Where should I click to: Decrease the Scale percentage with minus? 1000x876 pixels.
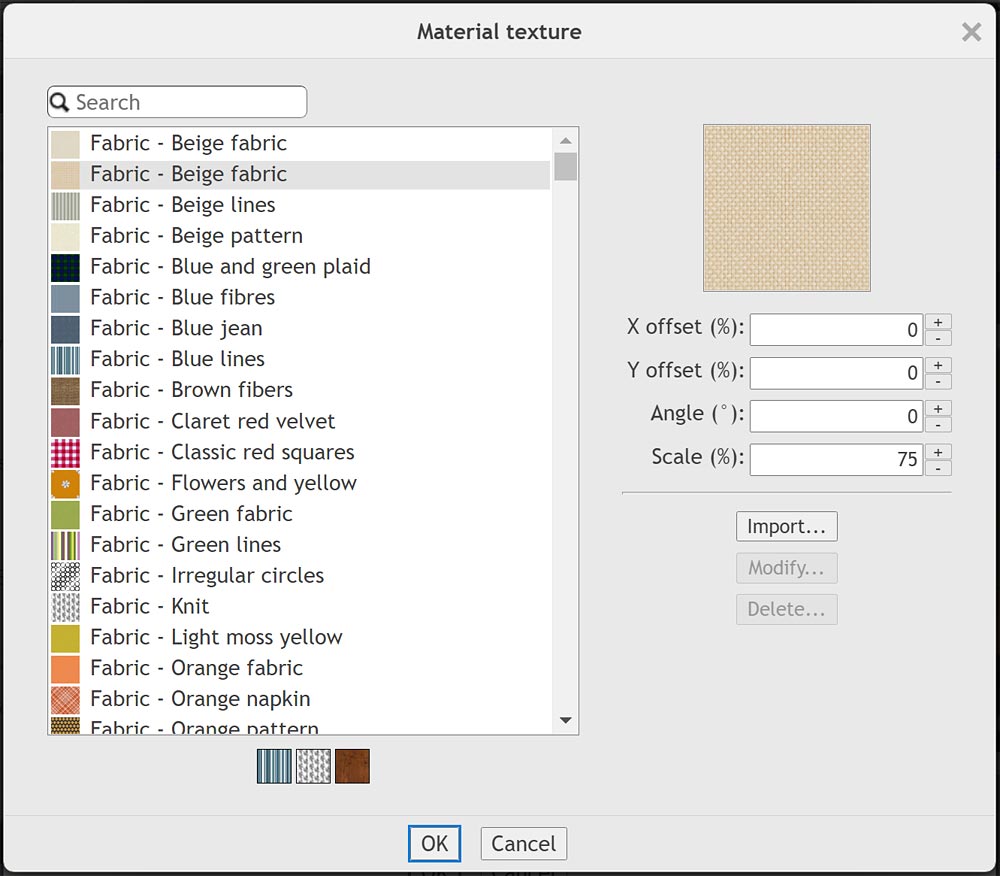[938, 468]
